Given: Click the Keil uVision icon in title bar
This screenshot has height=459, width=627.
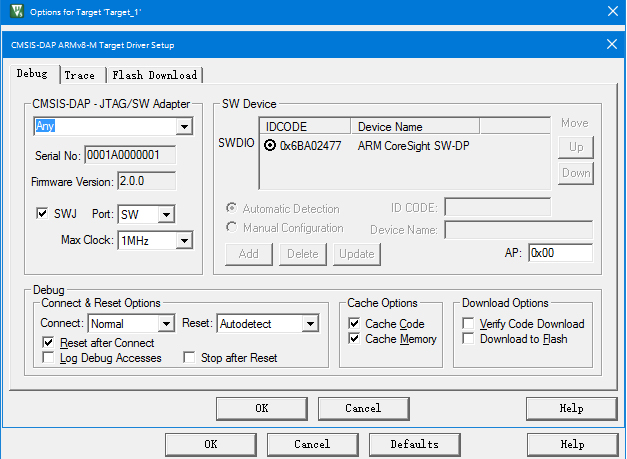Looking at the screenshot, I should tap(17, 11).
